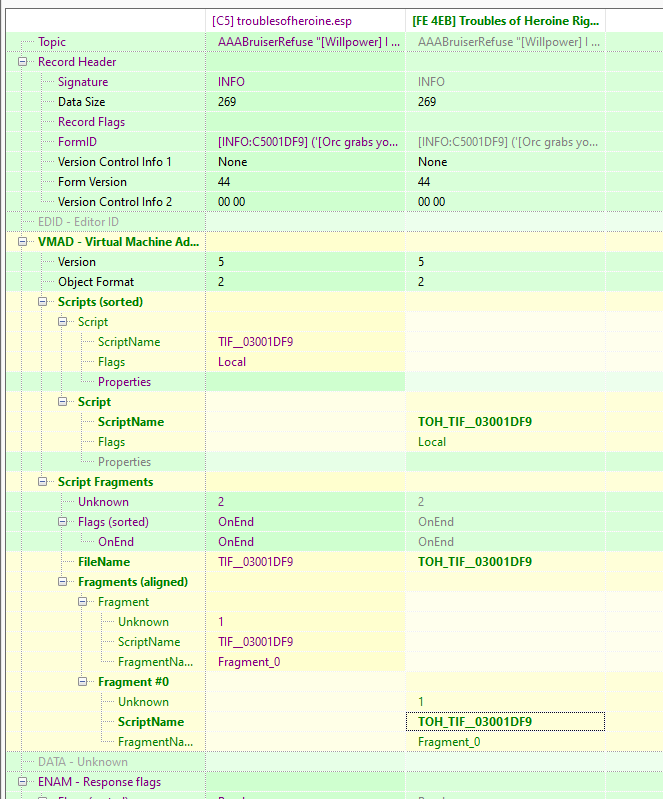This screenshot has width=663, height=799.
Task: Click the grayed FormID value in FE 4EB column
Action: (x=506, y=142)
